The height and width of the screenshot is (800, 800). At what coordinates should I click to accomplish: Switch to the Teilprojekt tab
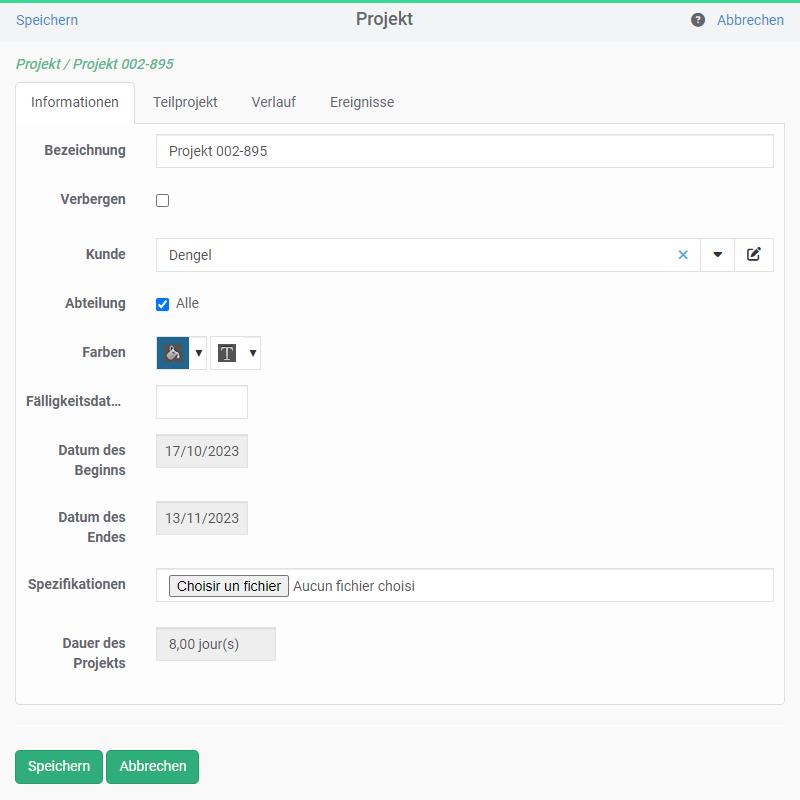tap(185, 102)
